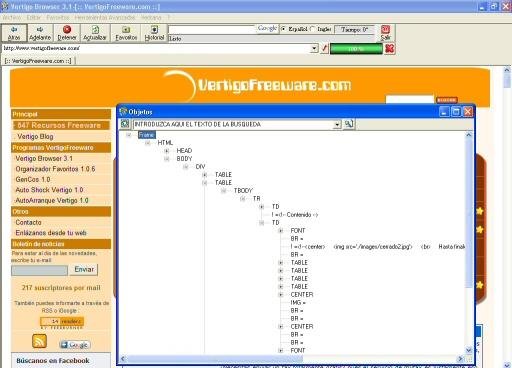Maximize the Objetos window
The image size is (512, 368).
[x=456, y=112]
